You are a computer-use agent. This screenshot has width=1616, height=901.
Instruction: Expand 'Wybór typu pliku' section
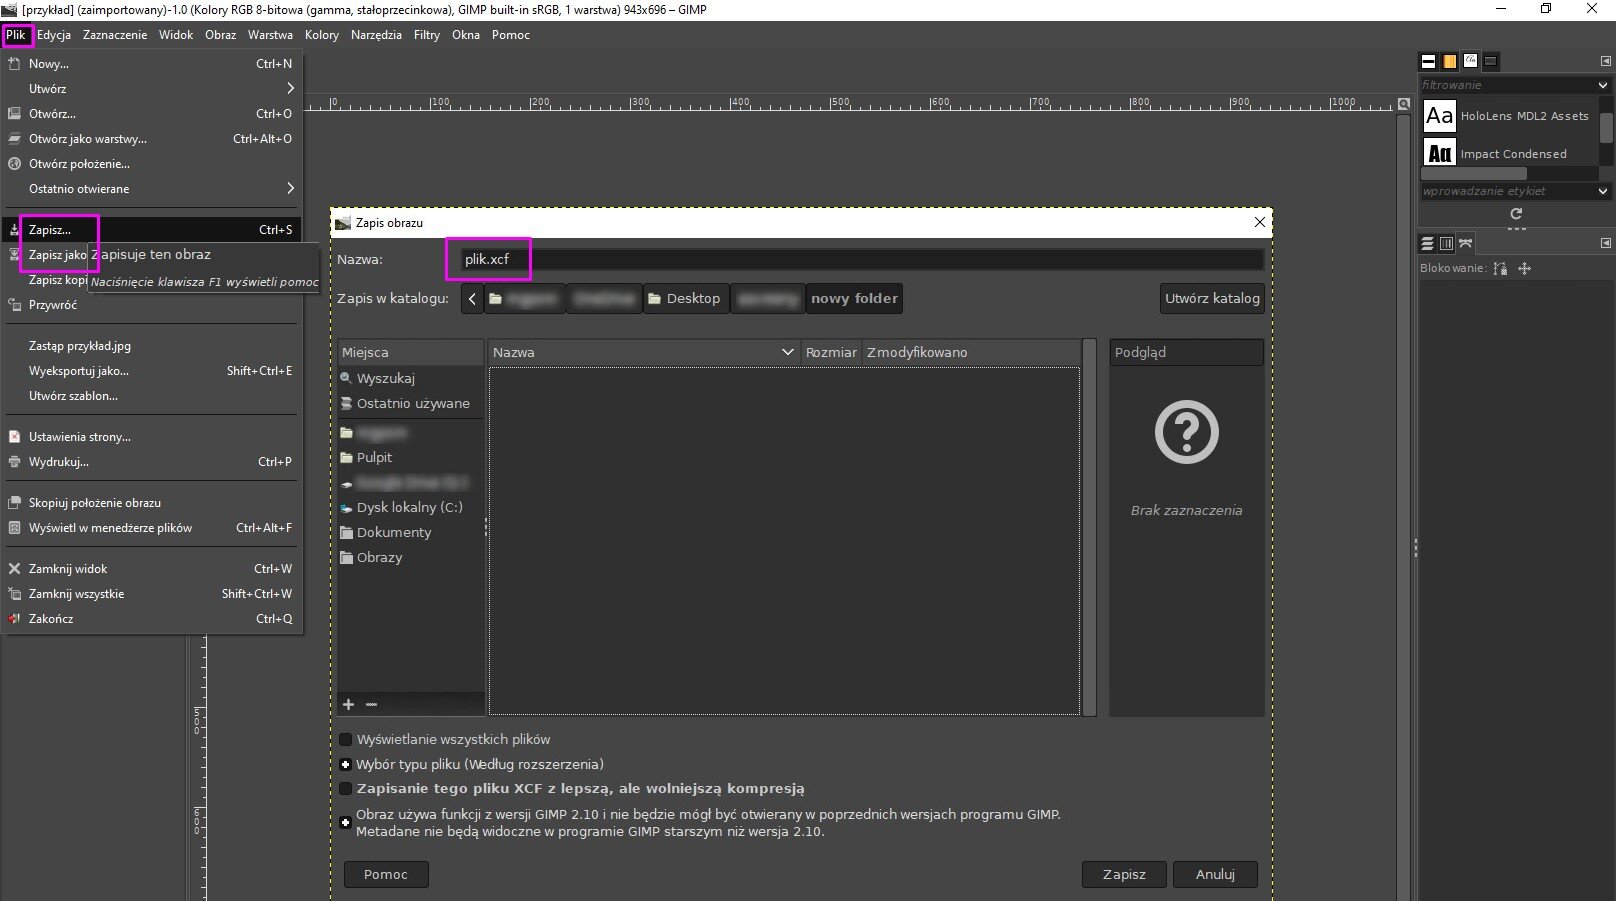346,765
